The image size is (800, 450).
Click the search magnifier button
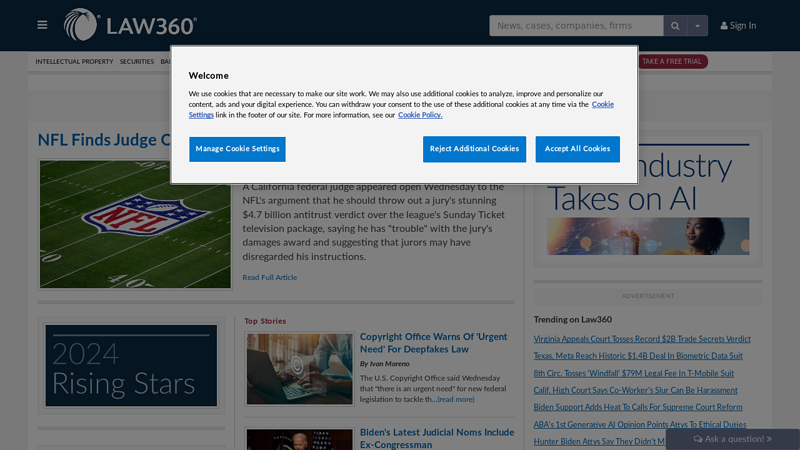tap(675, 26)
